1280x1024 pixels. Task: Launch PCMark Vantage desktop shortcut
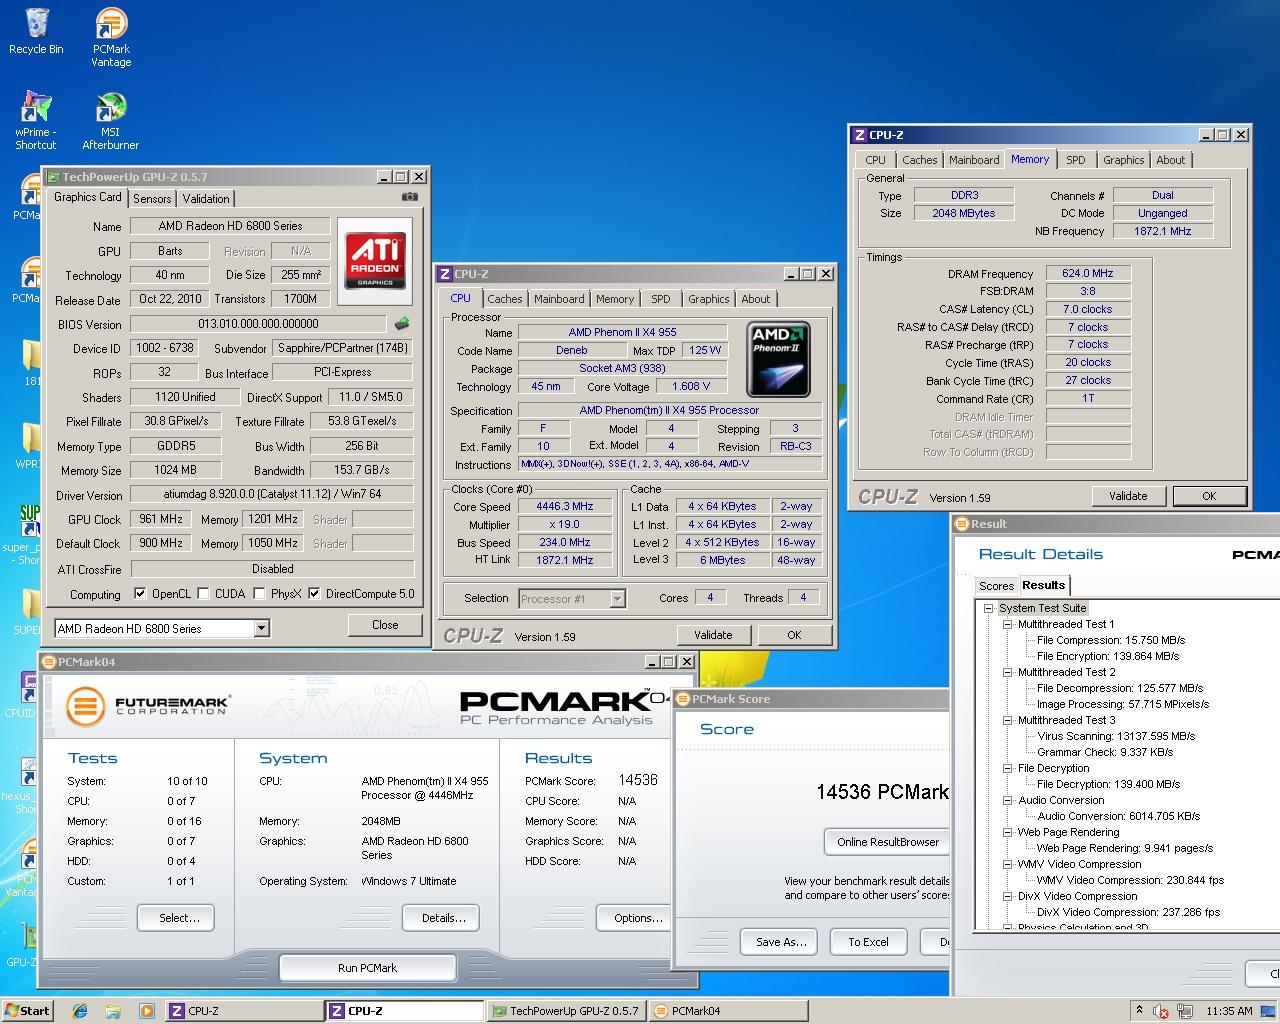[111, 37]
